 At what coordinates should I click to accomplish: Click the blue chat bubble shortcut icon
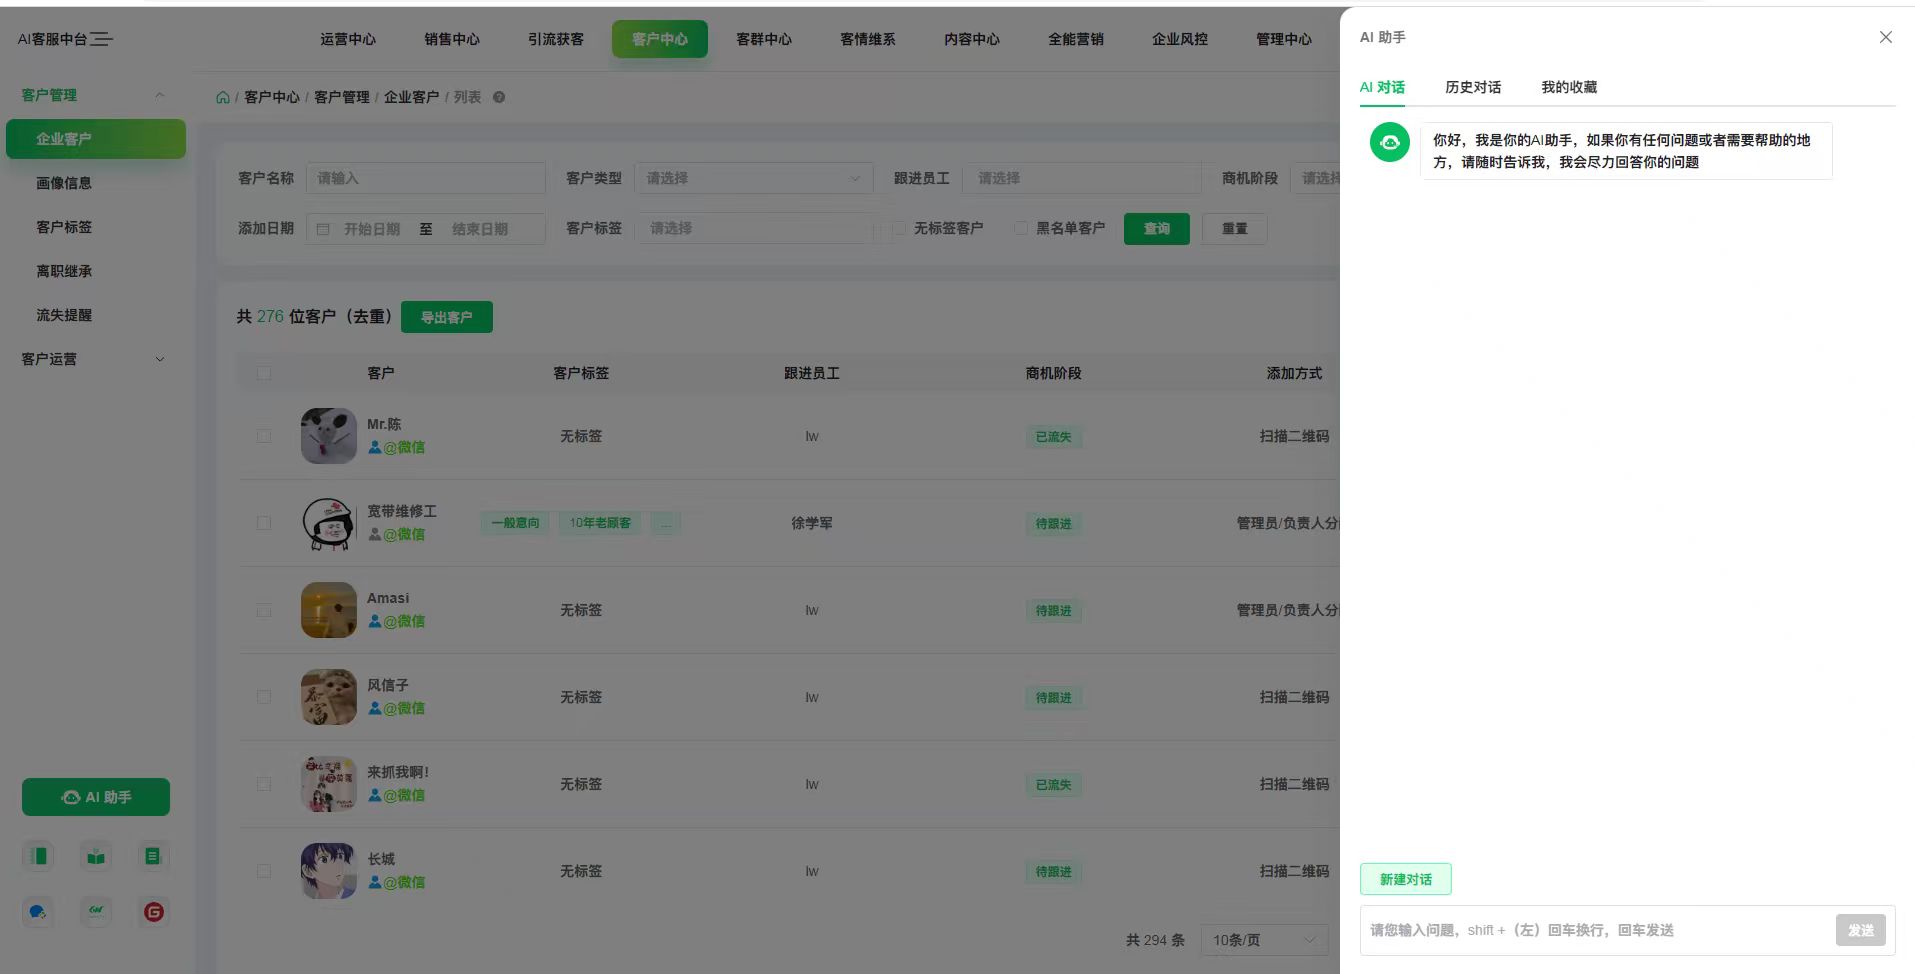[39, 912]
